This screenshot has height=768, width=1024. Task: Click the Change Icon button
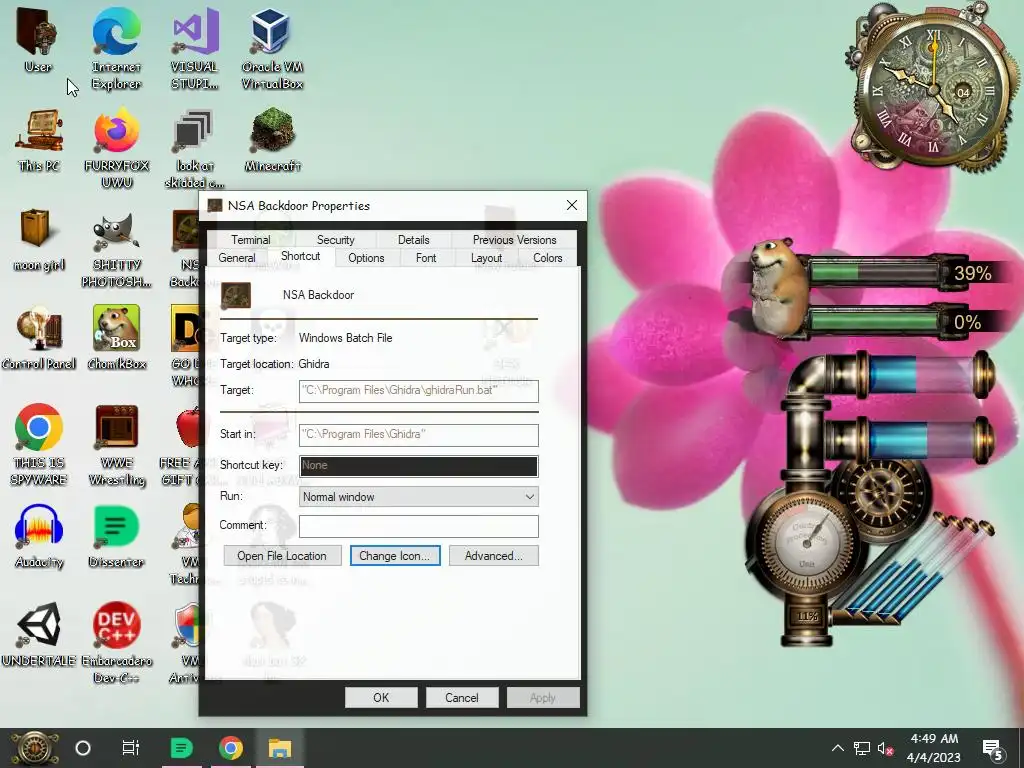pos(395,556)
